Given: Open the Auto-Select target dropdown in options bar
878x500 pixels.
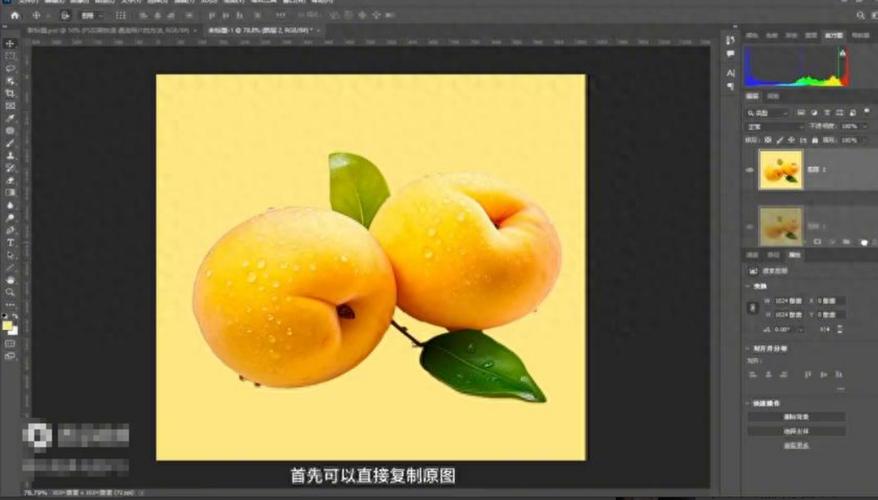Looking at the screenshot, I should [91, 16].
